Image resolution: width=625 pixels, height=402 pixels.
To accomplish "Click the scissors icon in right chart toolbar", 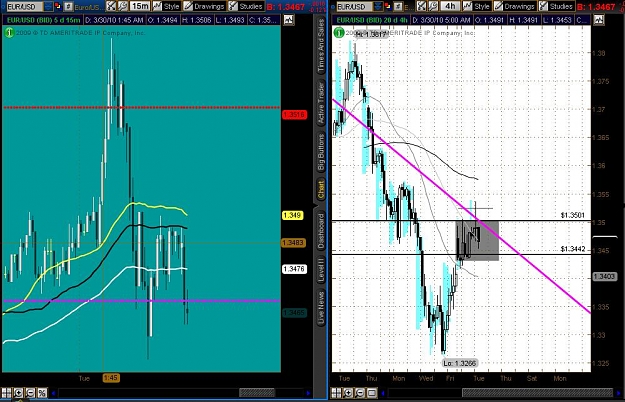I will 422,6.
